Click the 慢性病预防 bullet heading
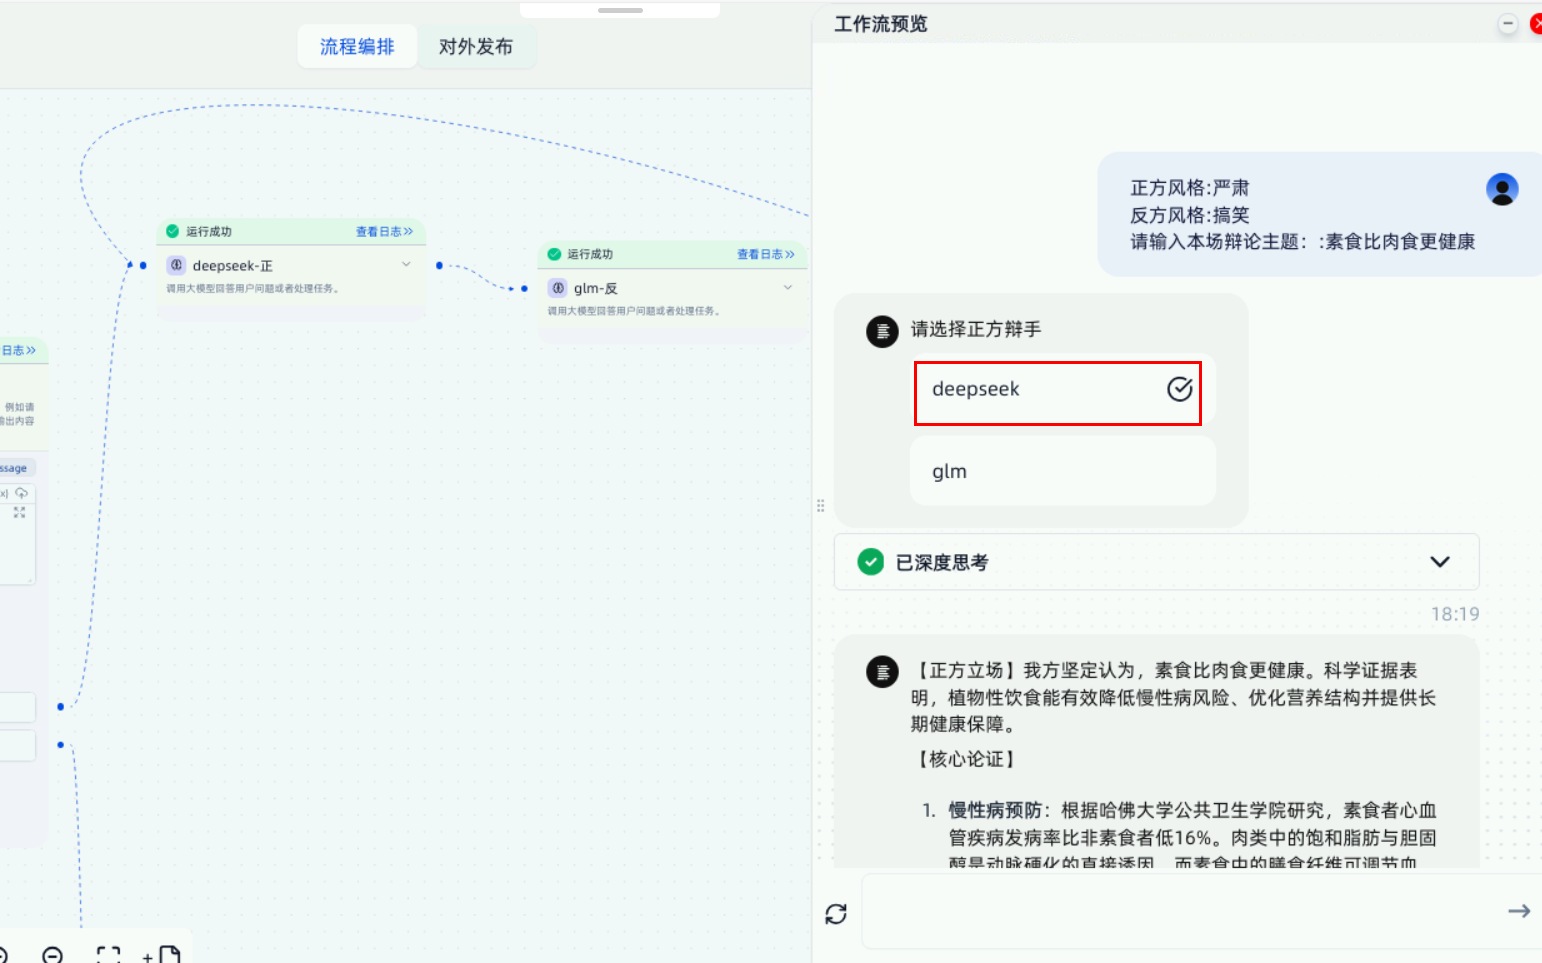 [996, 810]
